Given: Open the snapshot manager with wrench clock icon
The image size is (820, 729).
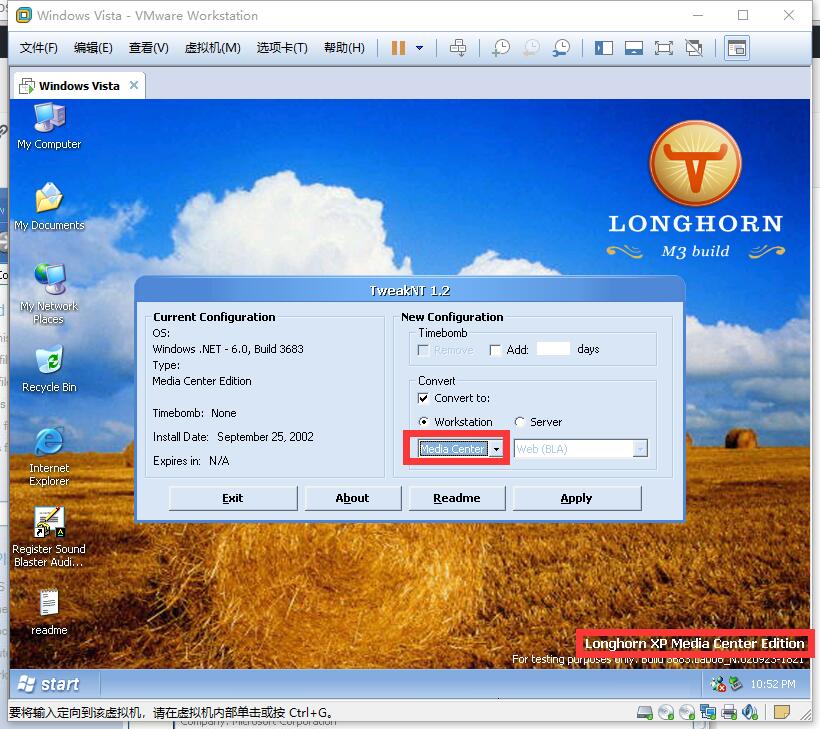Looking at the screenshot, I should pyautogui.click(x=562, y=48).
